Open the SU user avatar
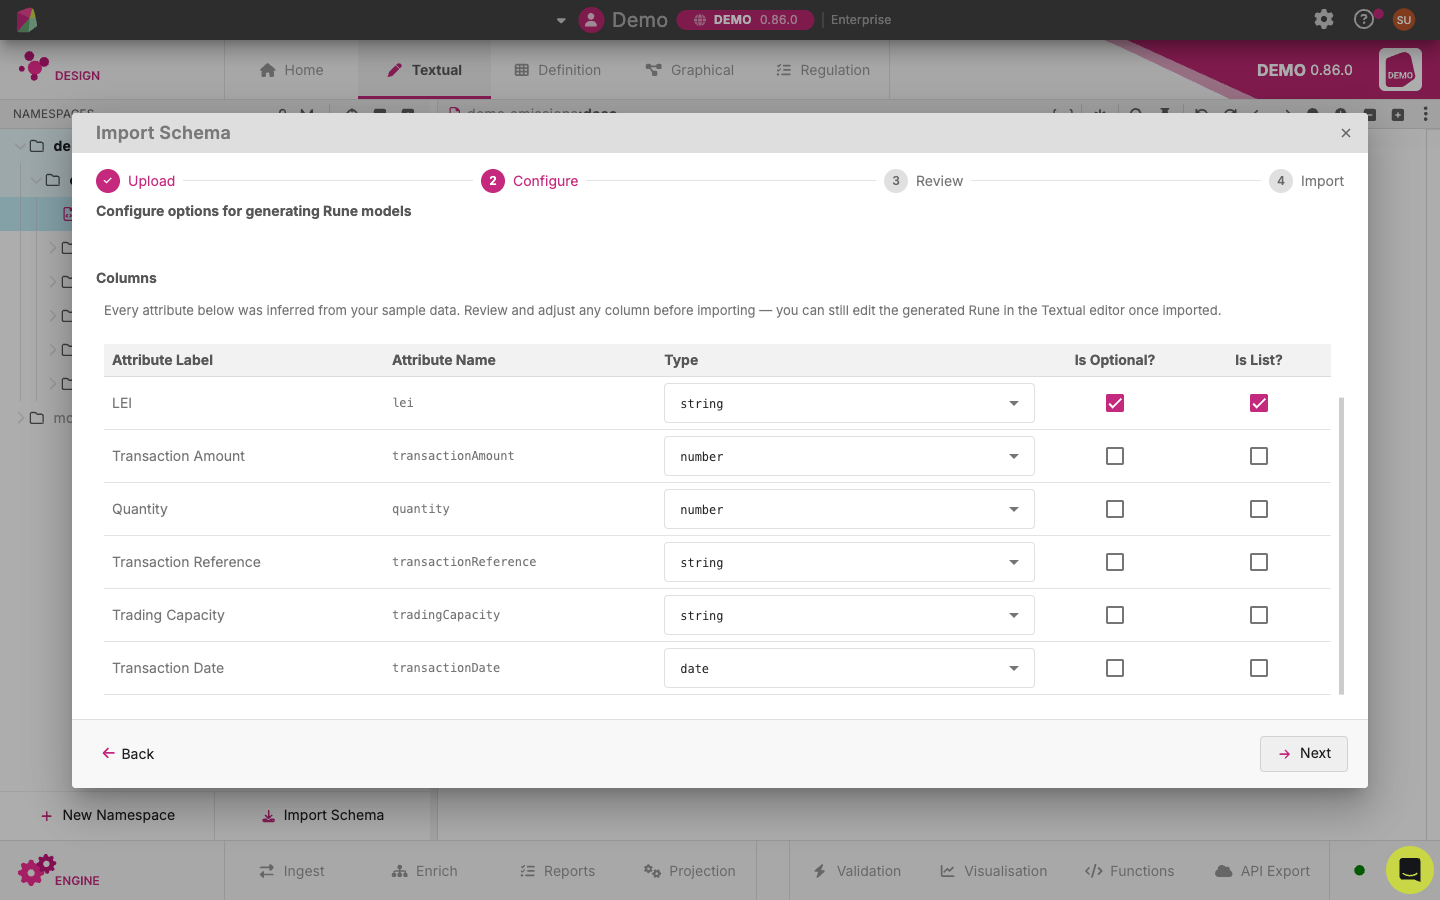This screenshot has width=1440, height=900. point(1404,19)
